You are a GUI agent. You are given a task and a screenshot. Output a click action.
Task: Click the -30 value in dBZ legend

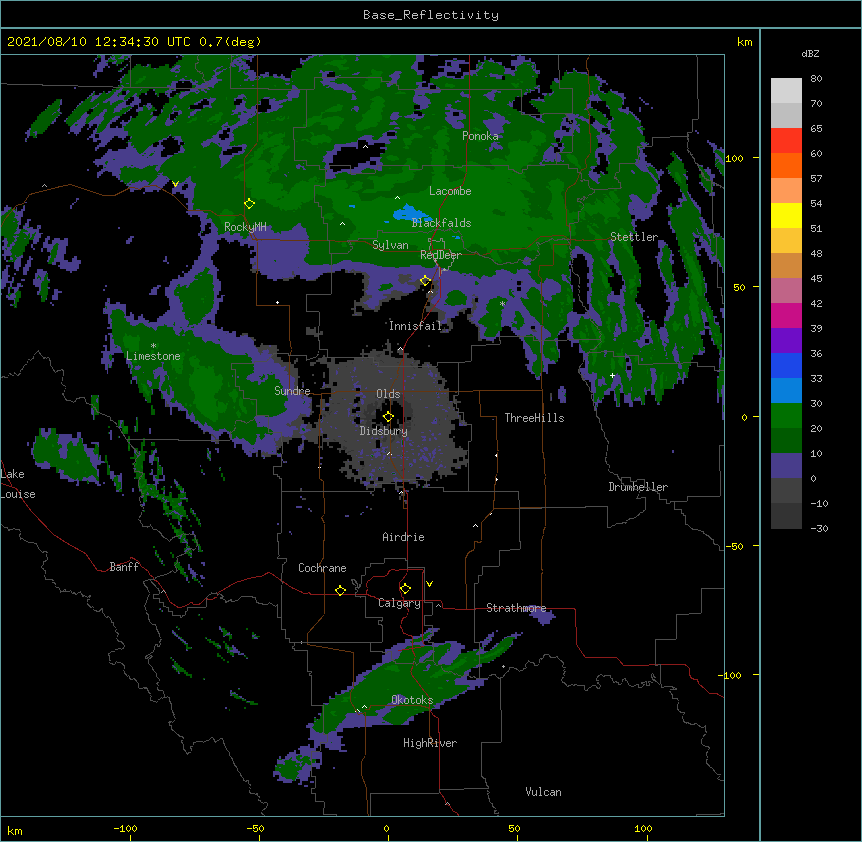pyautogui.click(x=819, y=529)
